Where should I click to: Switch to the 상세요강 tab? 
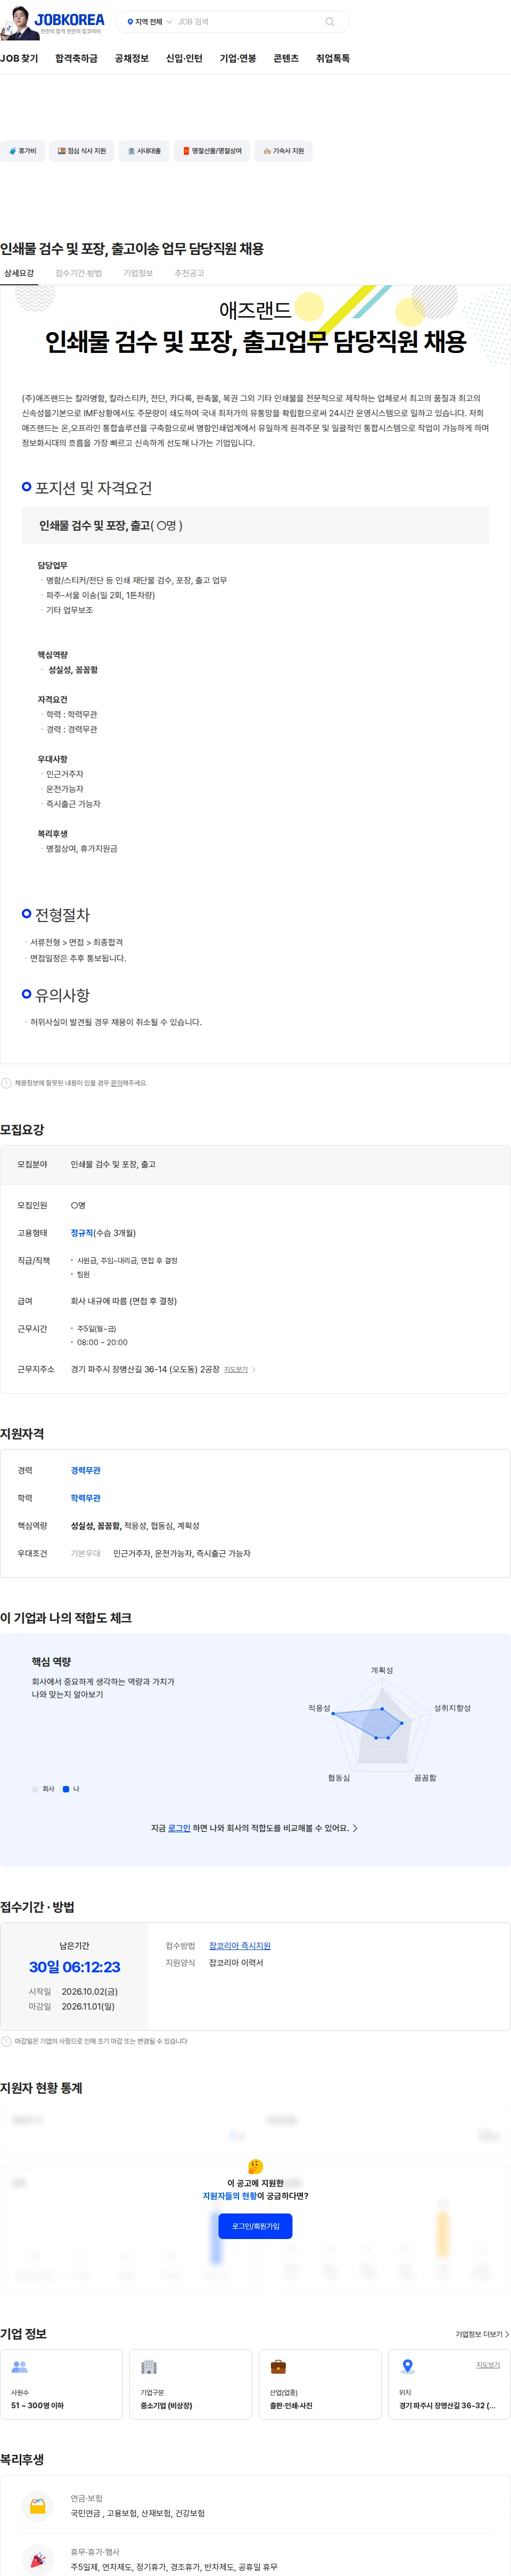pos(19,273)
